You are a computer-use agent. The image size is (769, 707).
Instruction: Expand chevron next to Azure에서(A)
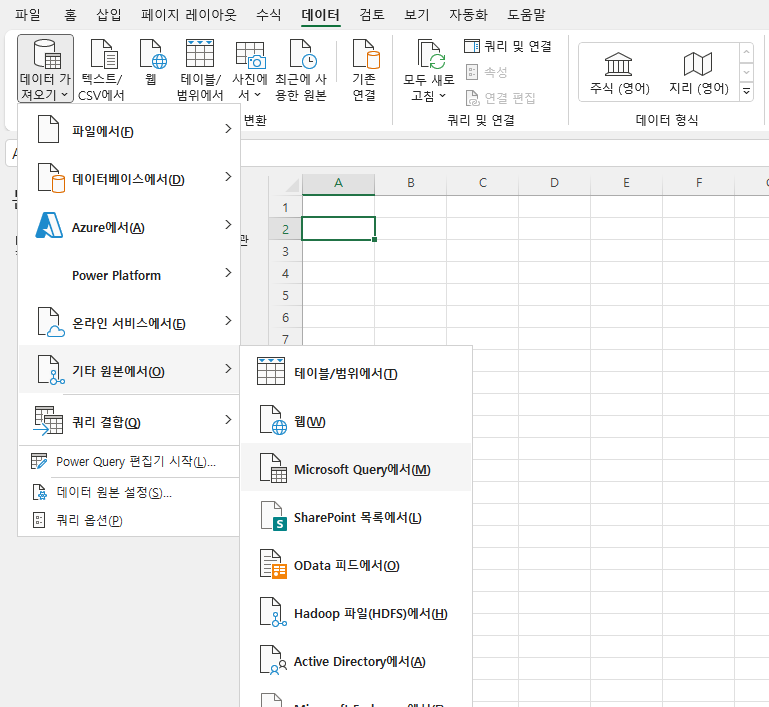pos(228,225)
